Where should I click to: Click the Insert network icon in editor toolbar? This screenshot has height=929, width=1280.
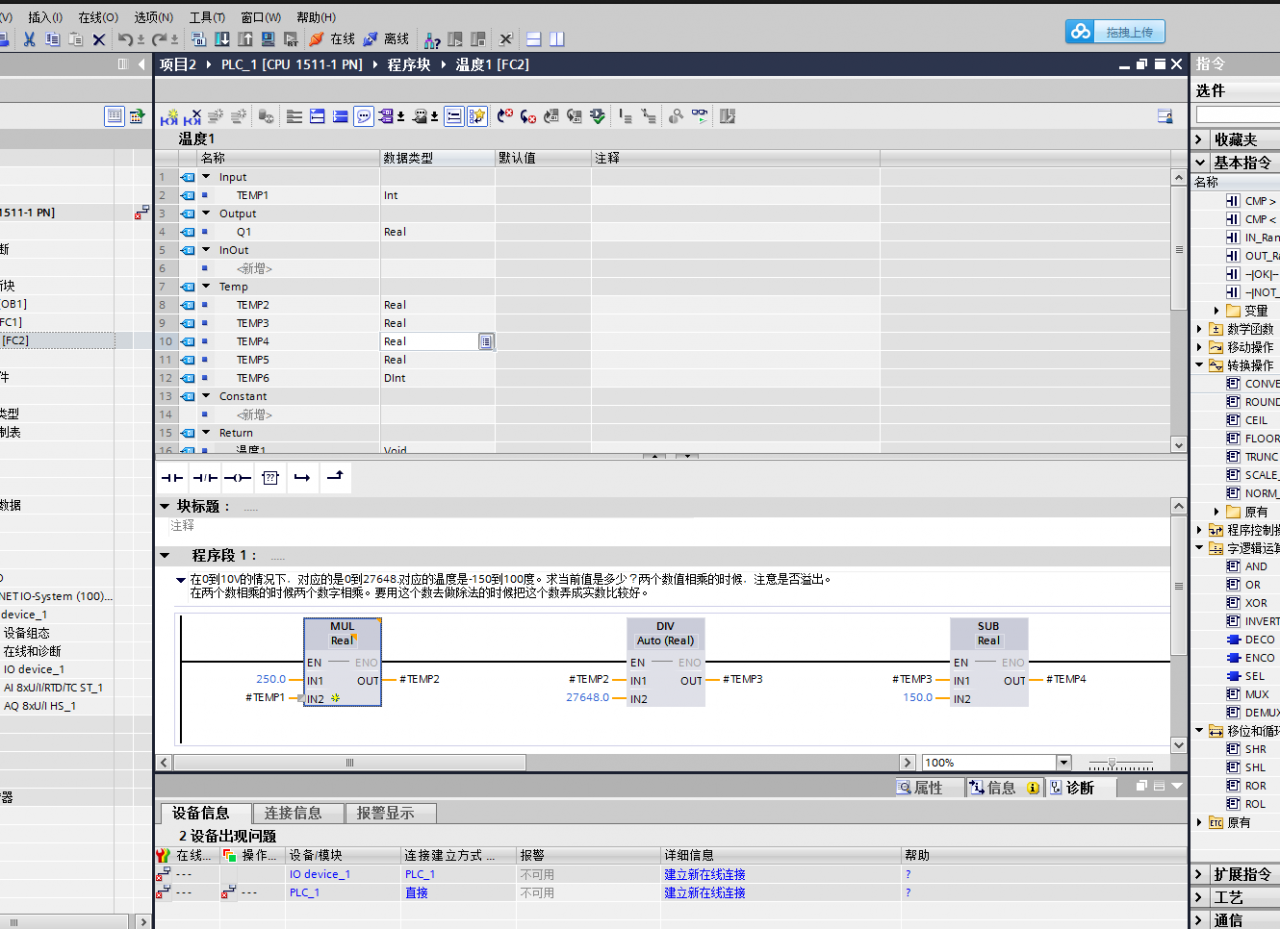(169, 116)
